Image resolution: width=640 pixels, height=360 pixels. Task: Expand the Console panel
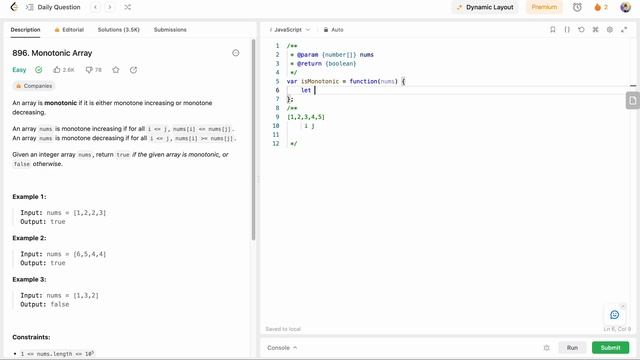[x=282, y=348]
